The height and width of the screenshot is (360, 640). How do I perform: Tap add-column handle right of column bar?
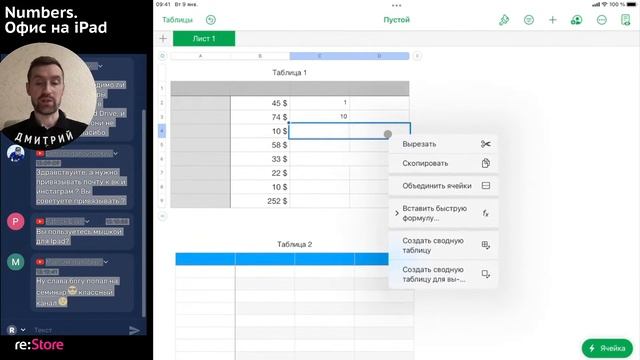pyautogui.click(x=417, y=56)
